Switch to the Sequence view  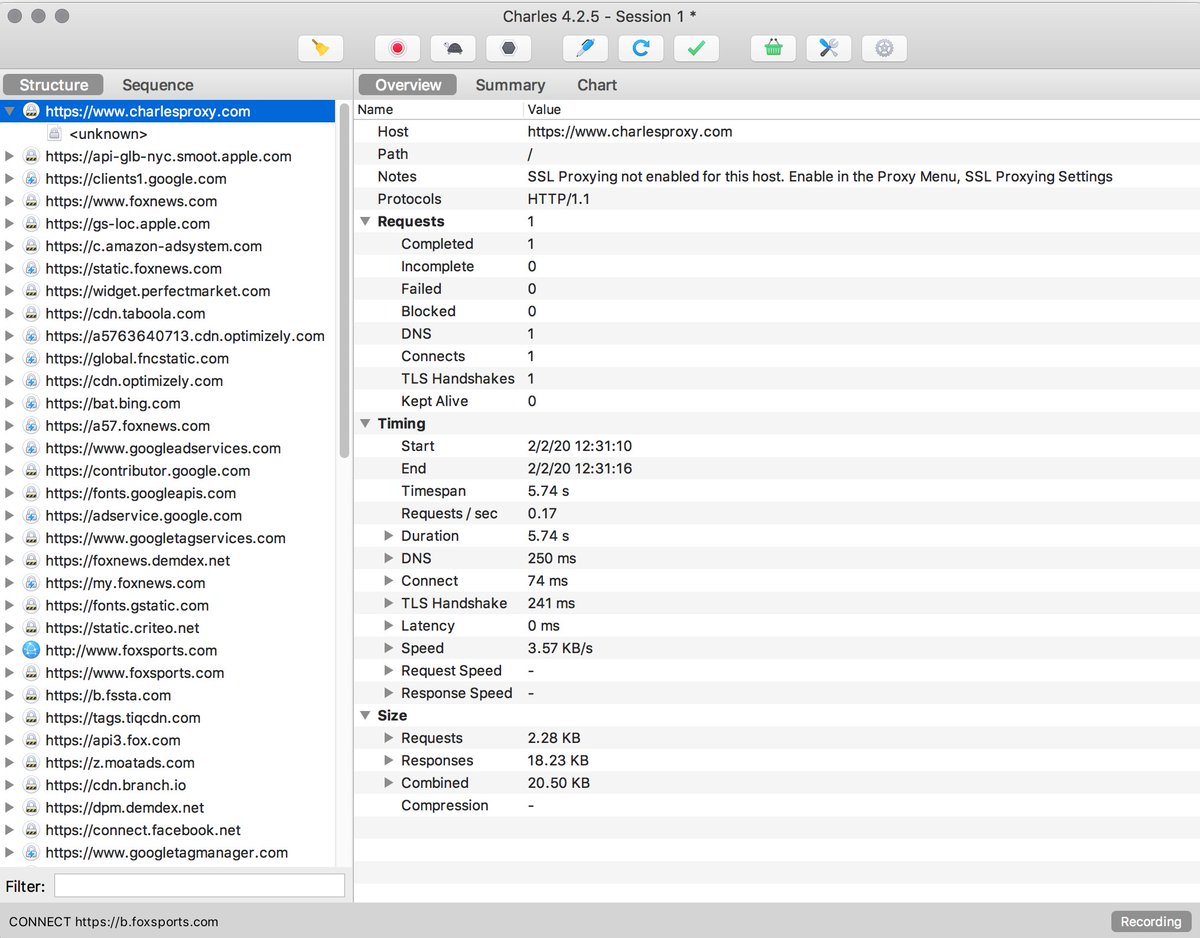click(158, 85)
